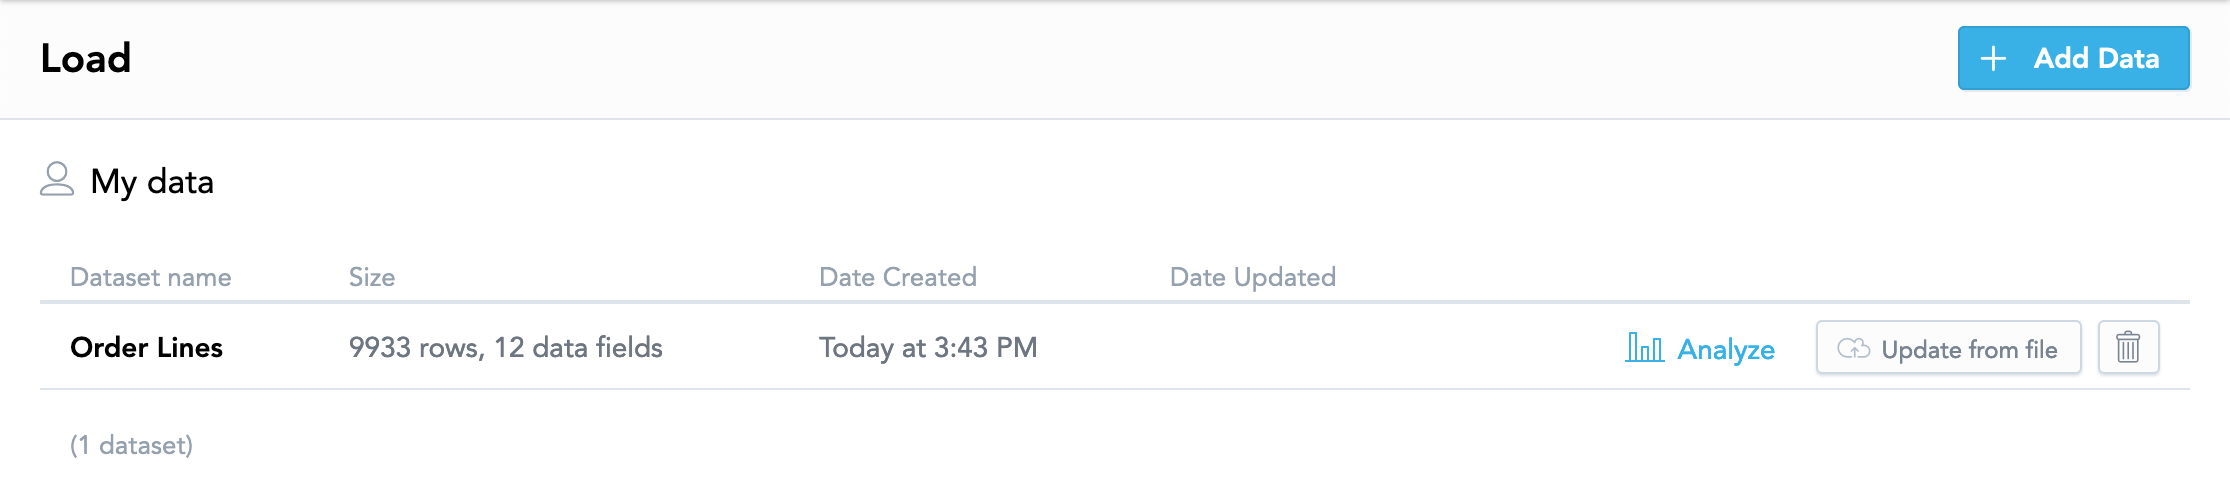Click the plus icon in Add Data
Image resolution: width=2230 pixels, height=498 pixels.
[1993, 58]
